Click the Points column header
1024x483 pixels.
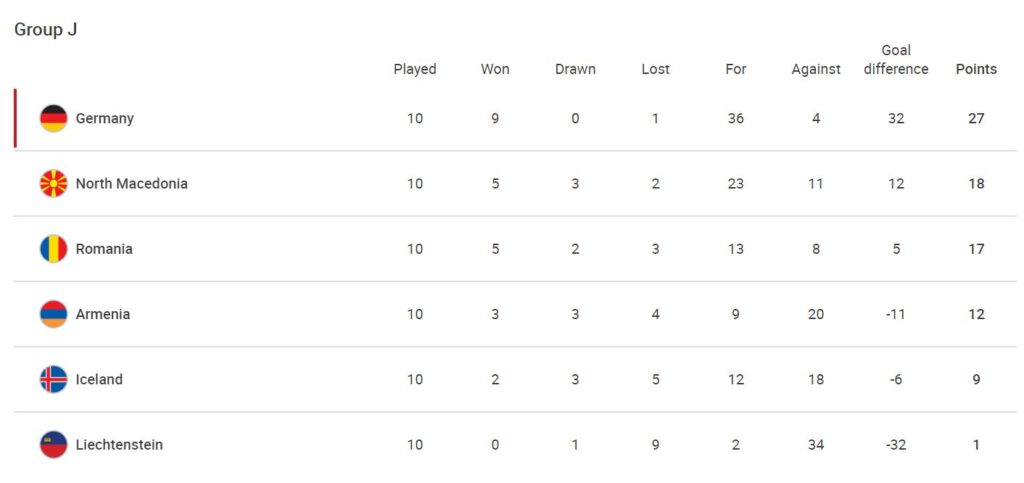point(976,69)
